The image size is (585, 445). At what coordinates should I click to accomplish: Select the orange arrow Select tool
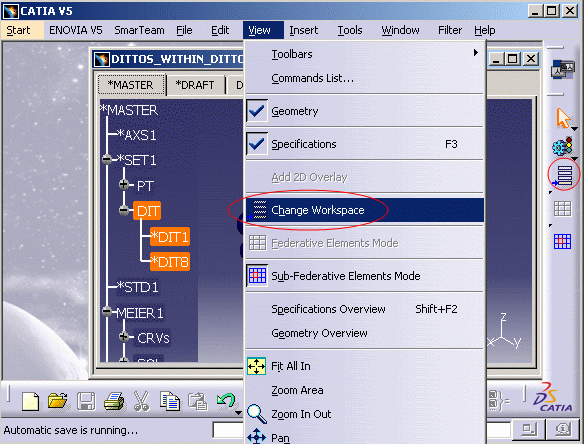coord(563,118)
